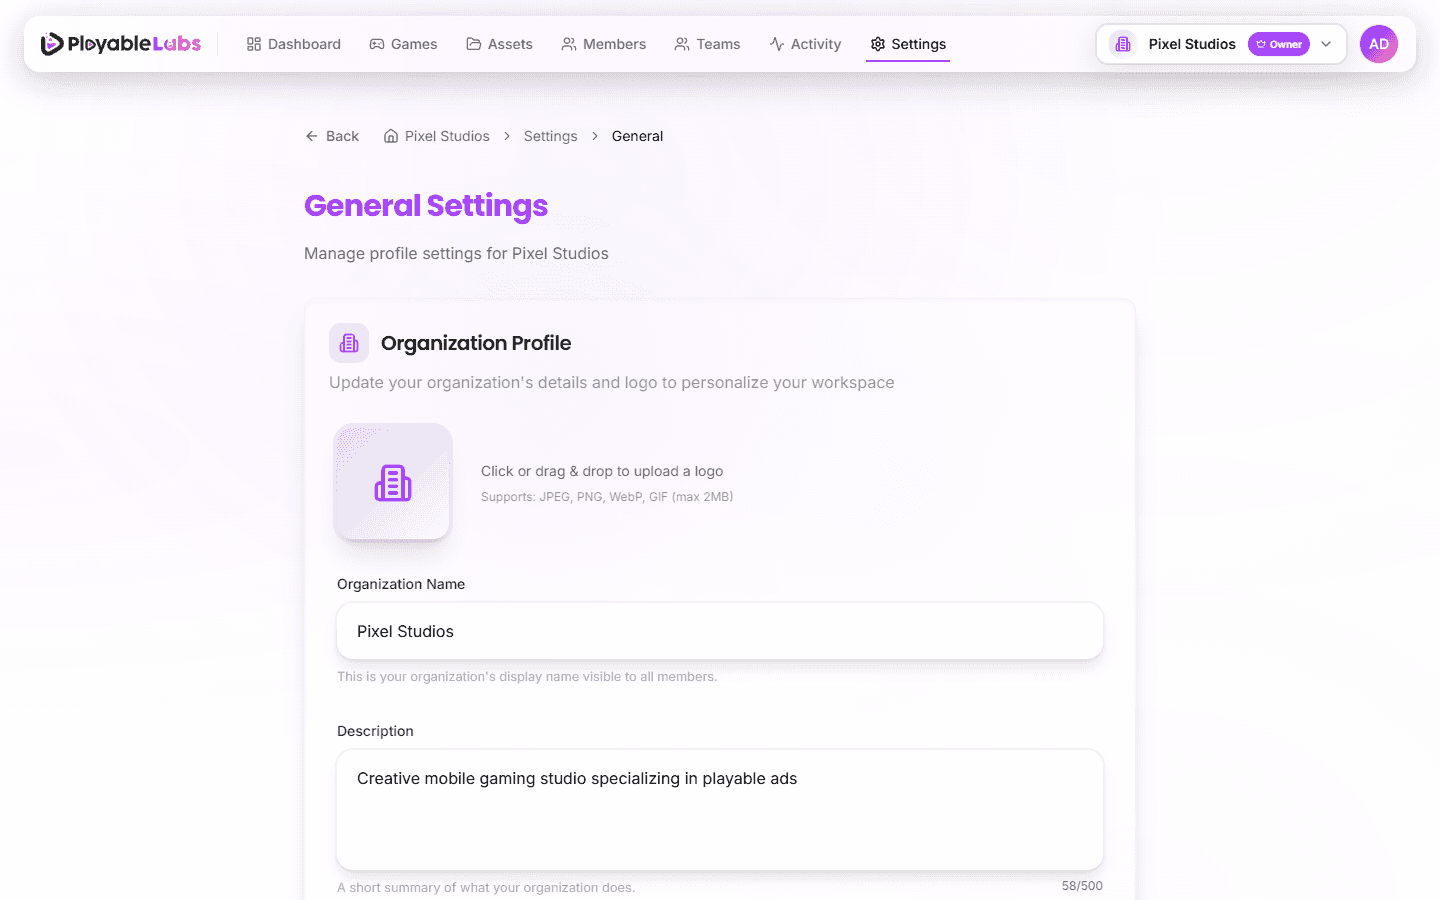Click the Organization Profile building icon
The width and height of the screenshot is (1440, 900).
(x=349, y=342)
